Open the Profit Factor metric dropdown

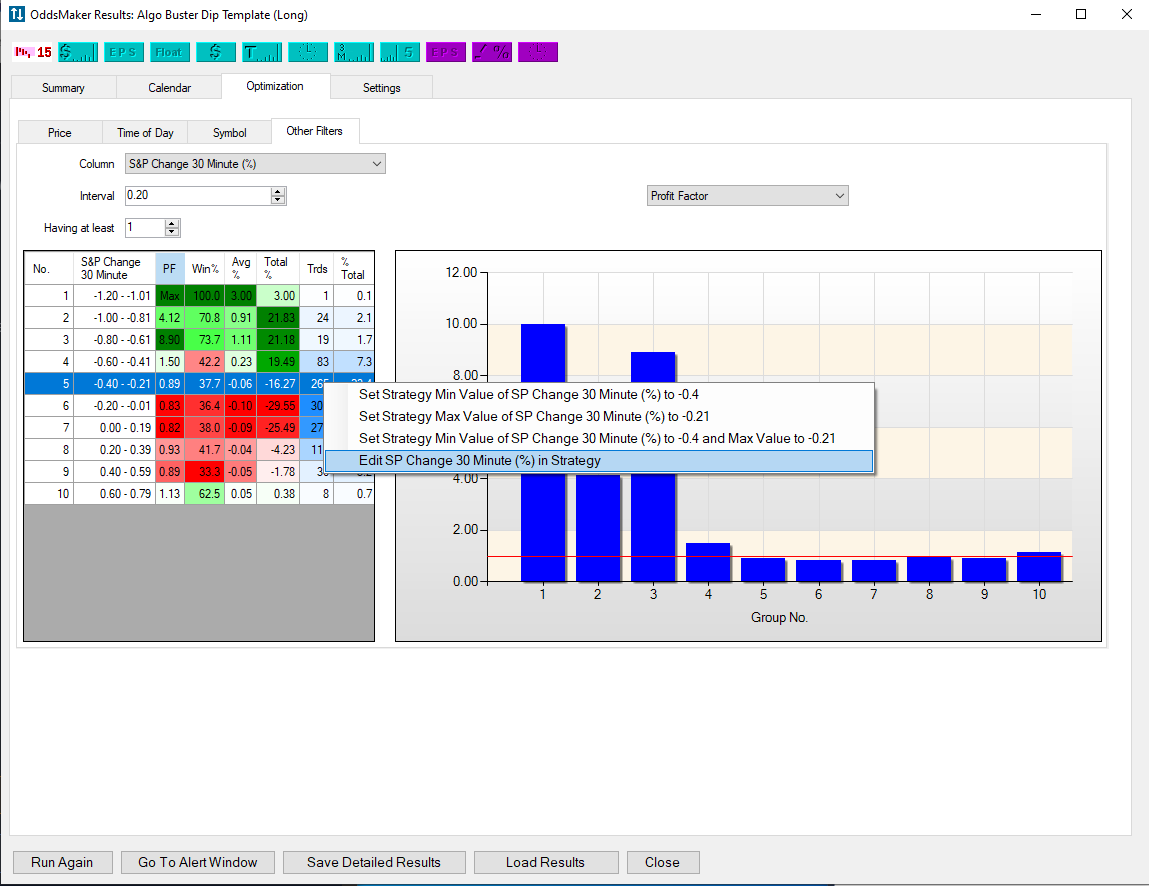[x=747, y=195]
